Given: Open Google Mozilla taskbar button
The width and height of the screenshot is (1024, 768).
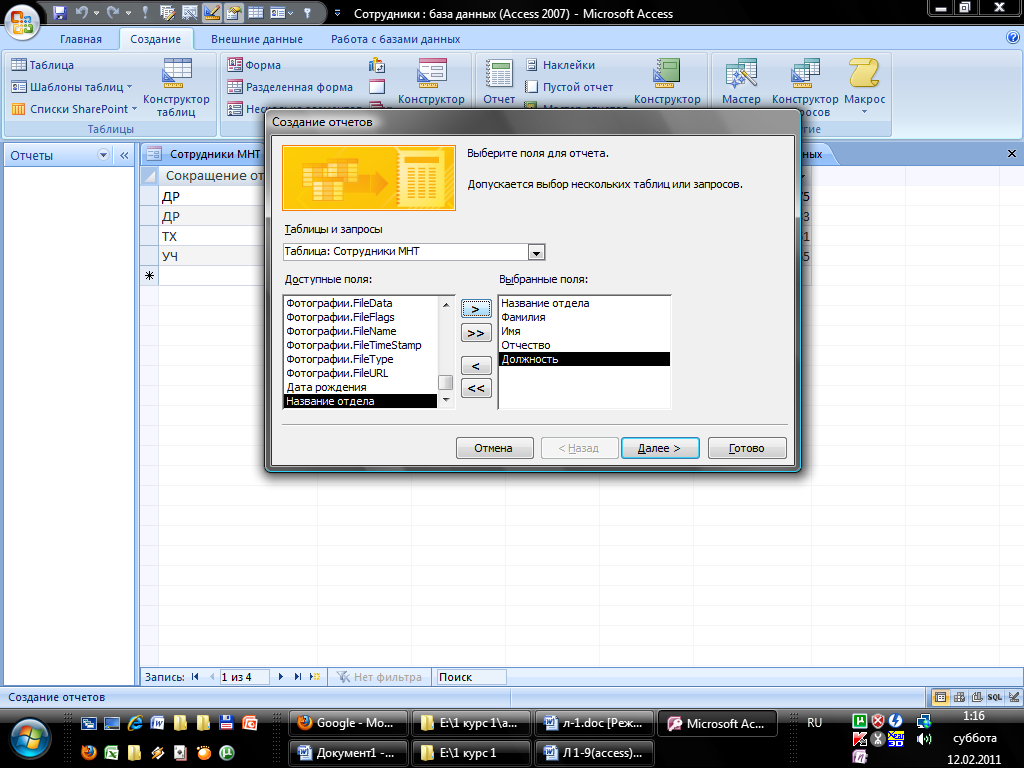Looking at the screenshot, I should coord(348,723).
